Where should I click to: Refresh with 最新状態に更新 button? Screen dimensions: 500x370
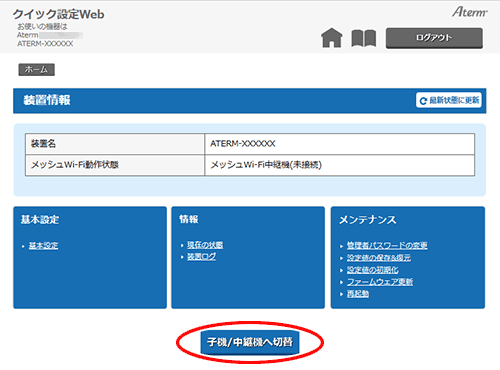(x=449, y=100)
